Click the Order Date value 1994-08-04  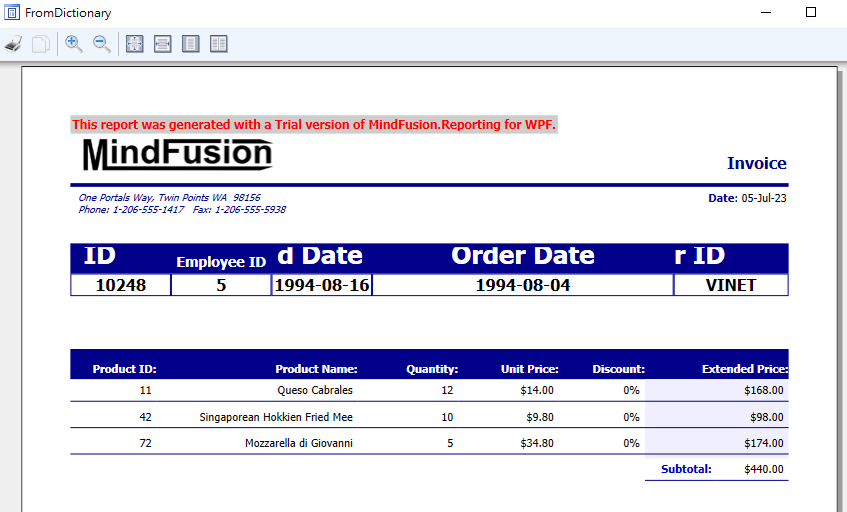(522, 285)
